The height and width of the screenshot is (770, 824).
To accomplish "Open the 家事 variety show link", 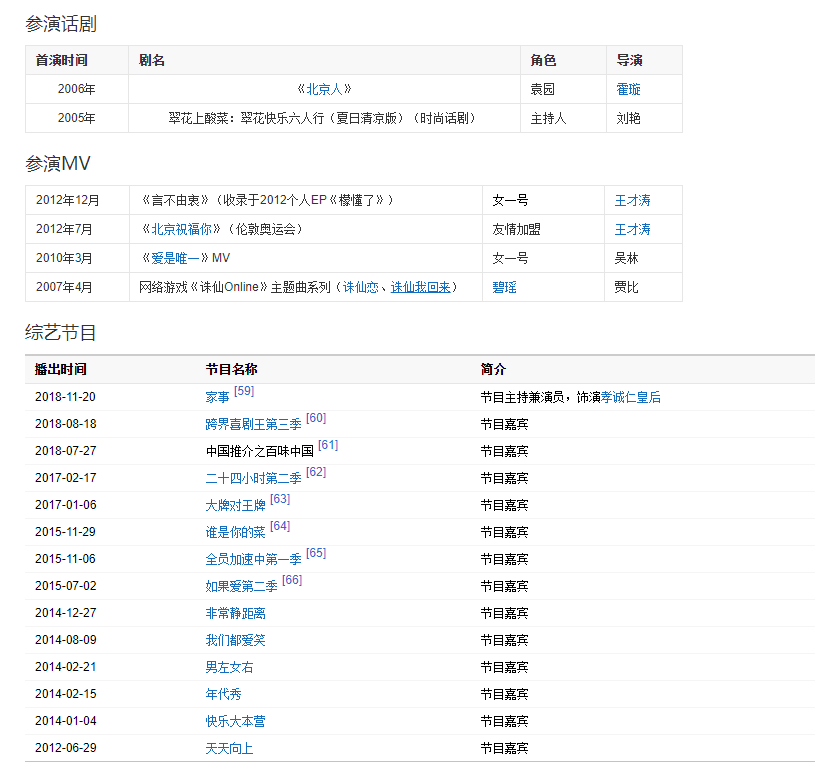I will click(217, 397).
